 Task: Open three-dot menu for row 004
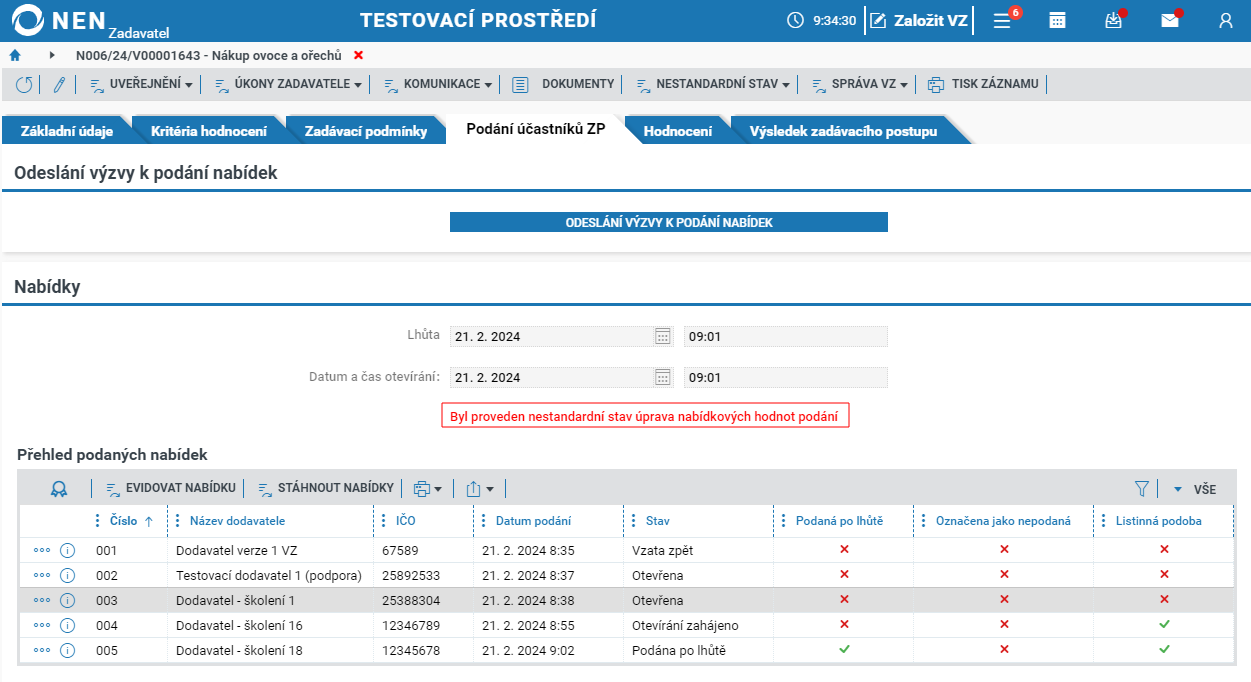42,625
